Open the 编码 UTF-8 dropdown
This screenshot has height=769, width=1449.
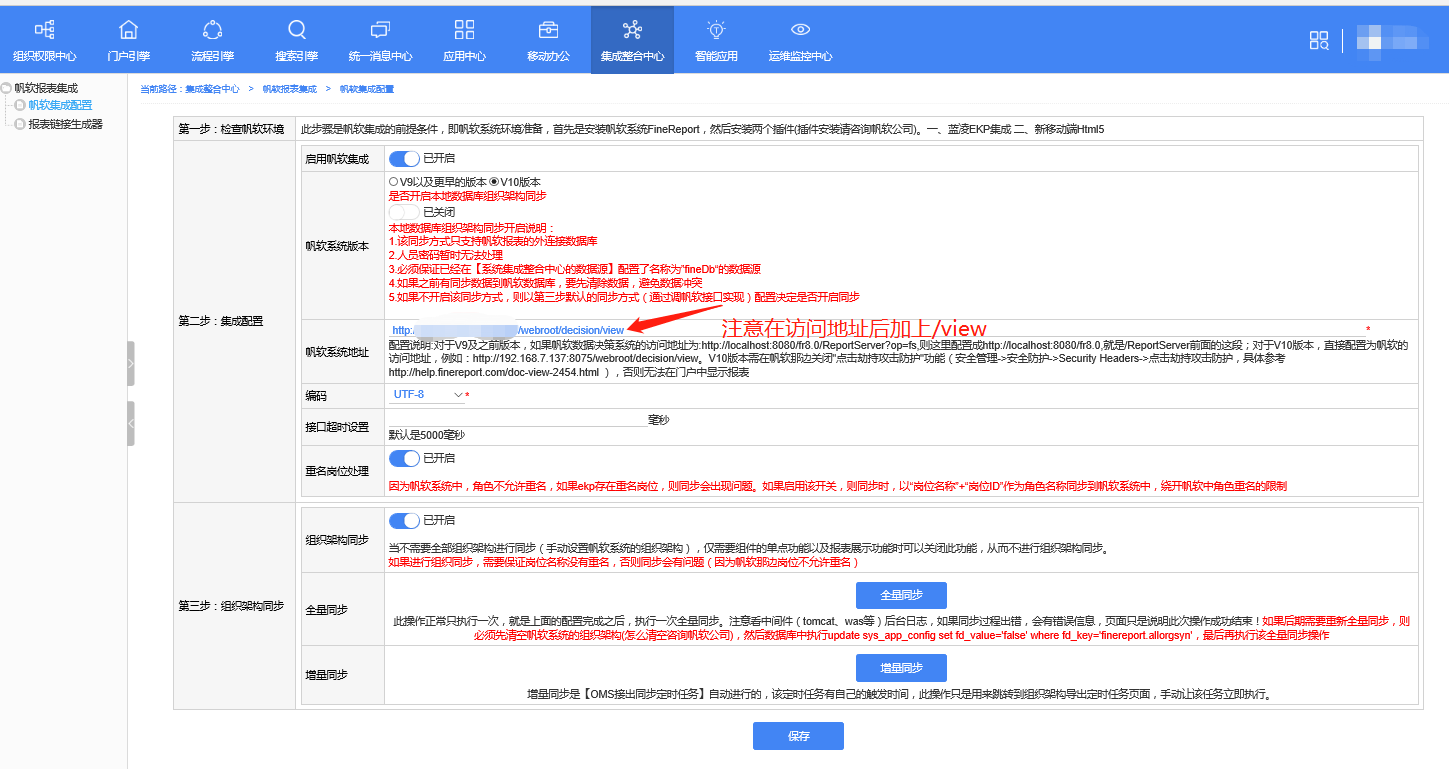pyautogui.click(x=426, y=395)
